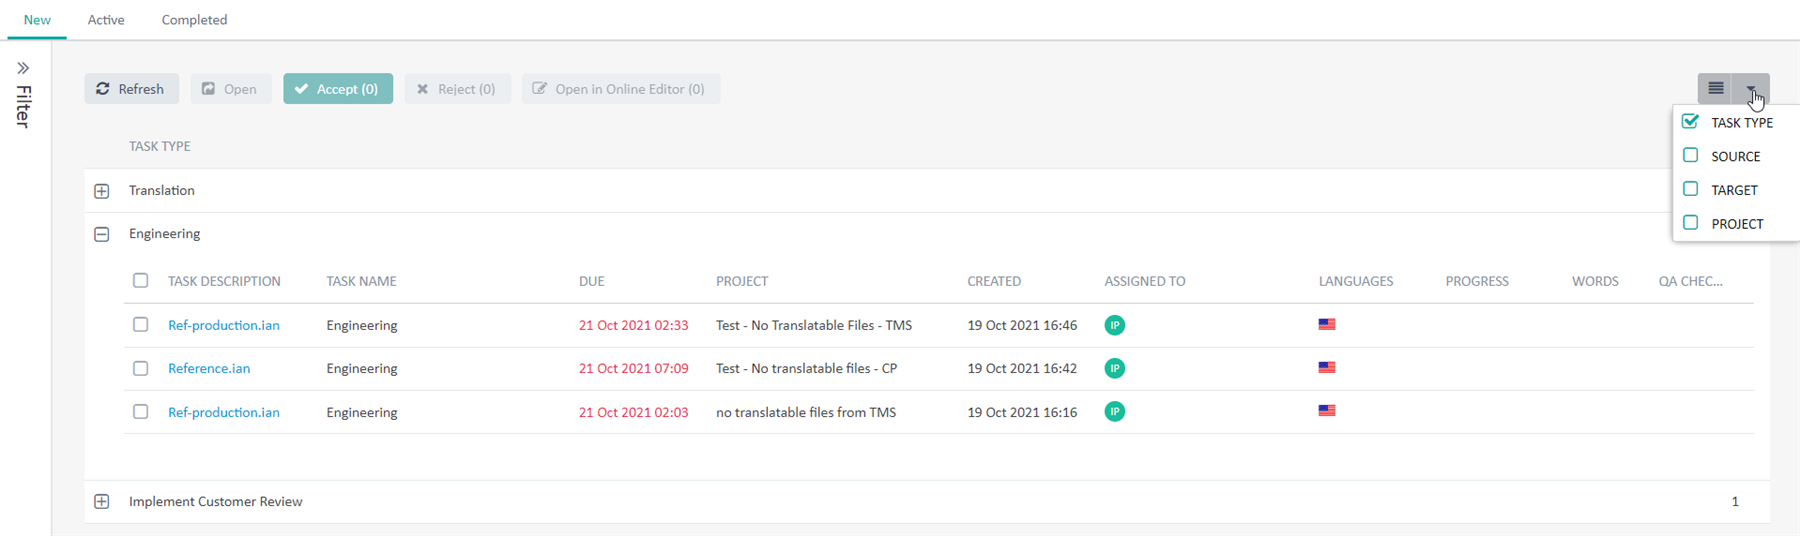This screenshot has height=536, width=1800.
Task: Click the Refresh button
Action: pyautogui.click(x=131, y=88)
